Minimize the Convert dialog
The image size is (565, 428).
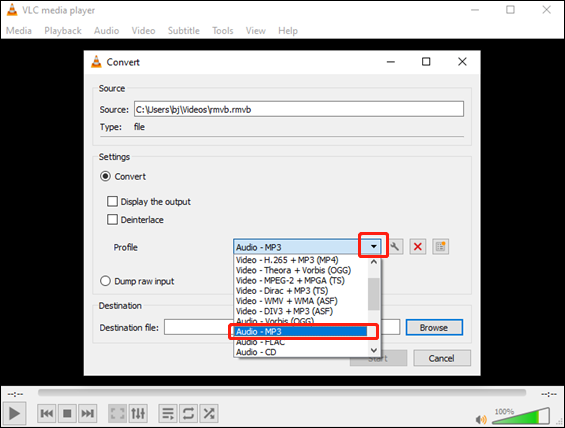click(391, 62)
